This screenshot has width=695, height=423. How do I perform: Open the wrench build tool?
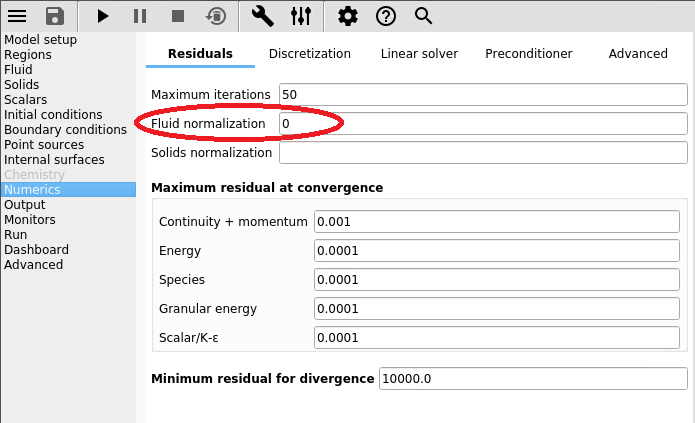pyautogui.click(x=263, y=16)
